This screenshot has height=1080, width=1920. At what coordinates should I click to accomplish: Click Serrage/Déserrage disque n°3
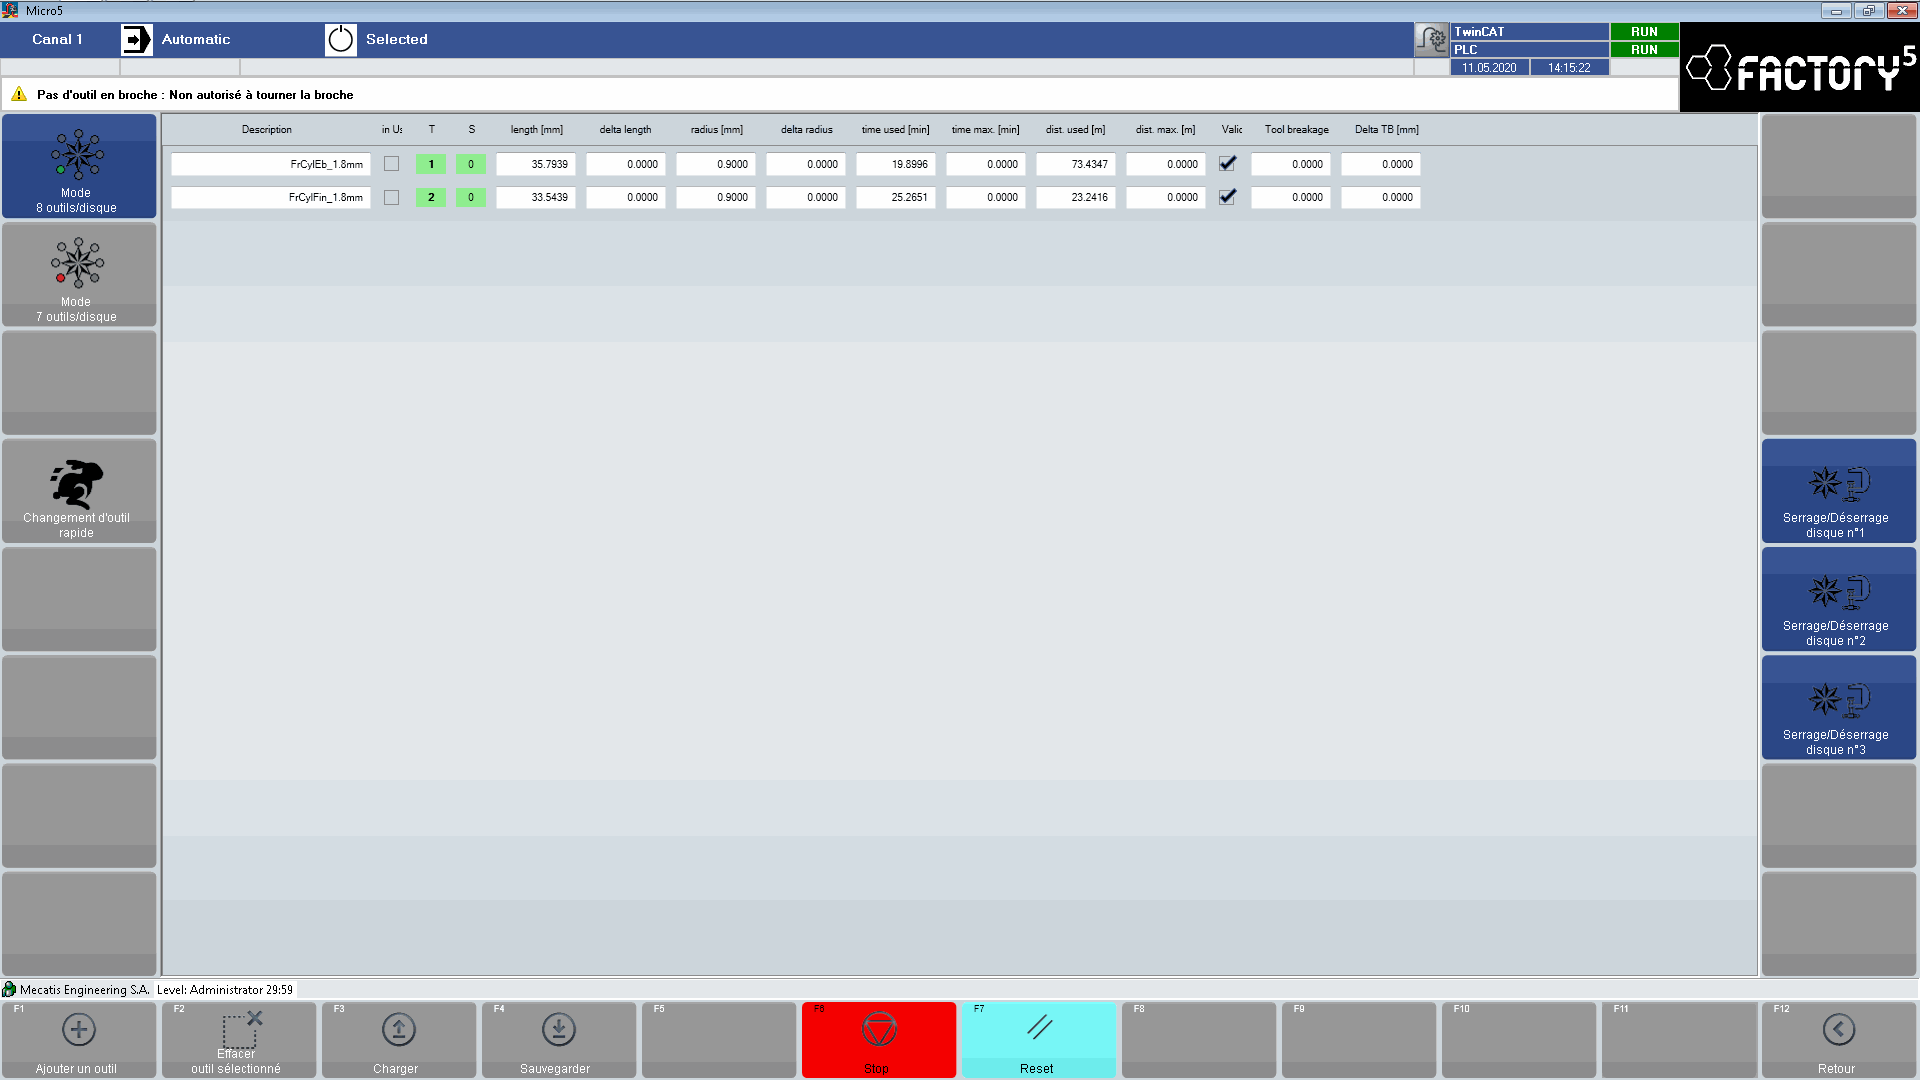point(1838,707)
